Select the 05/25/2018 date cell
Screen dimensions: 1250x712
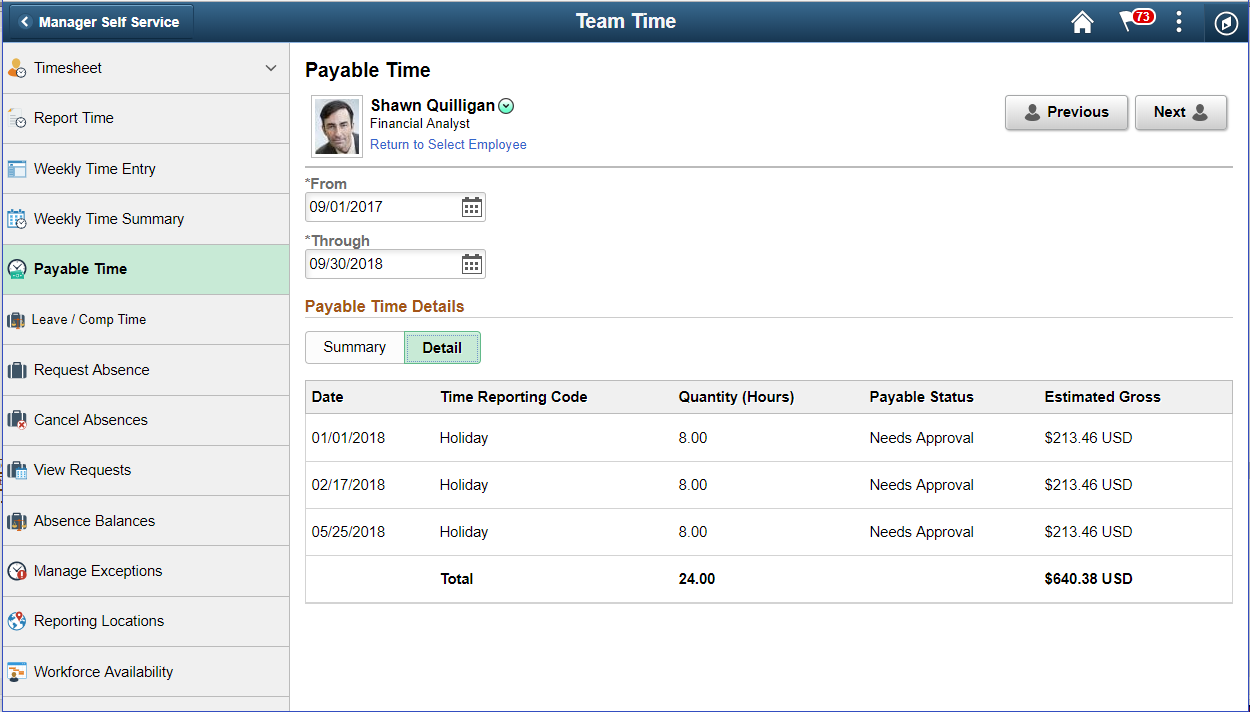[x=348, y=532]
